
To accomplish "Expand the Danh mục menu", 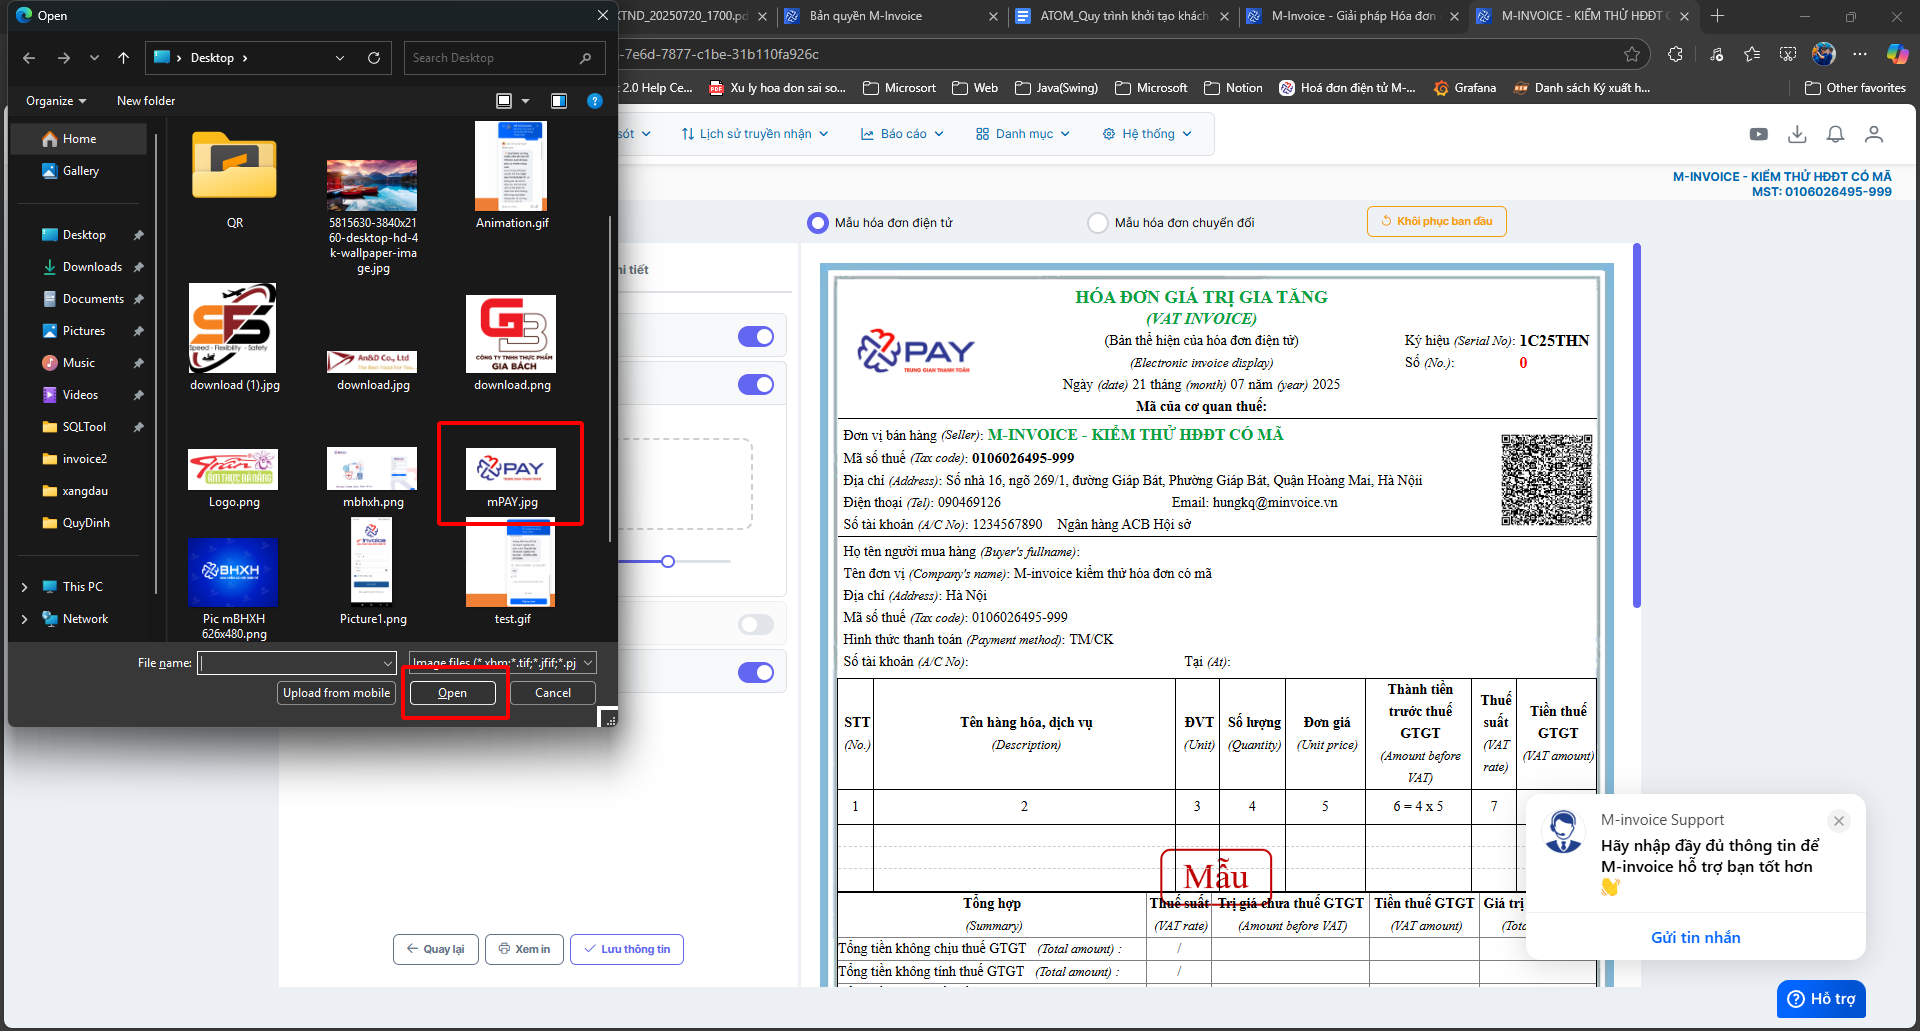I will (x=1023, y=134).
